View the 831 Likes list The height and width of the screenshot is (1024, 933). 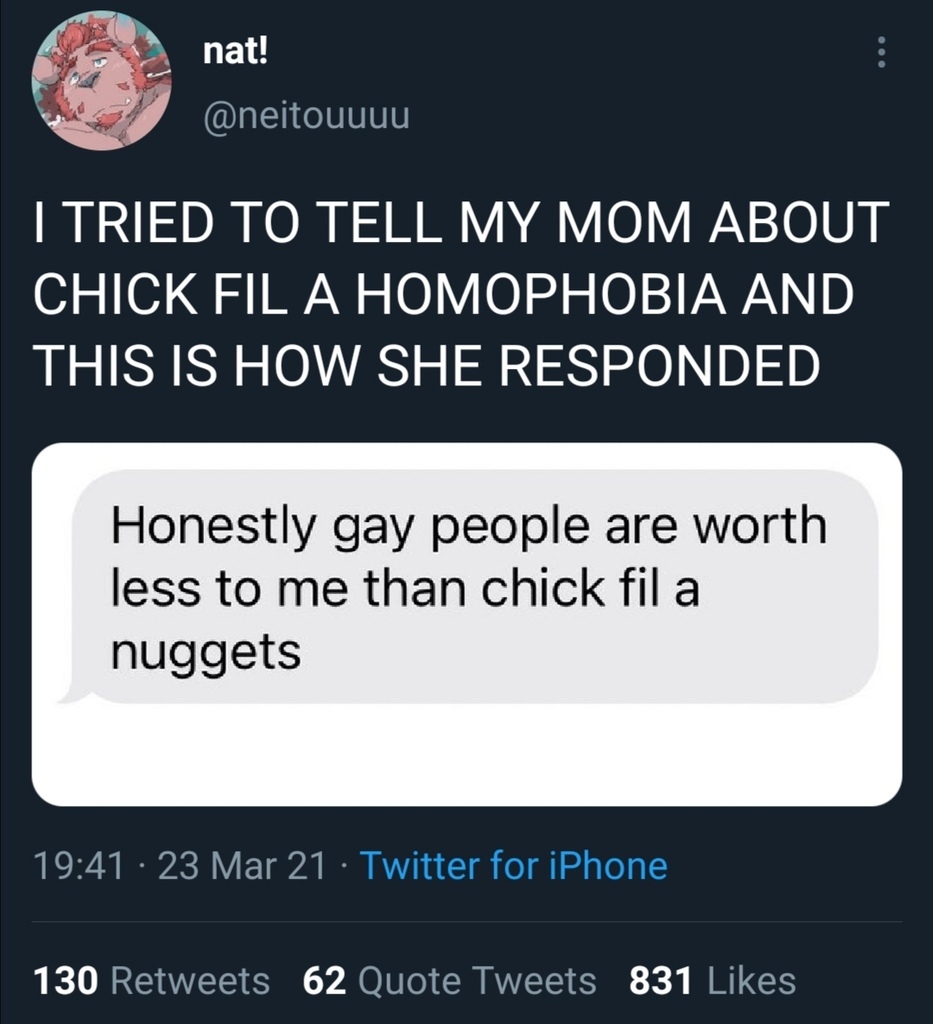click(x=712, y=981)
